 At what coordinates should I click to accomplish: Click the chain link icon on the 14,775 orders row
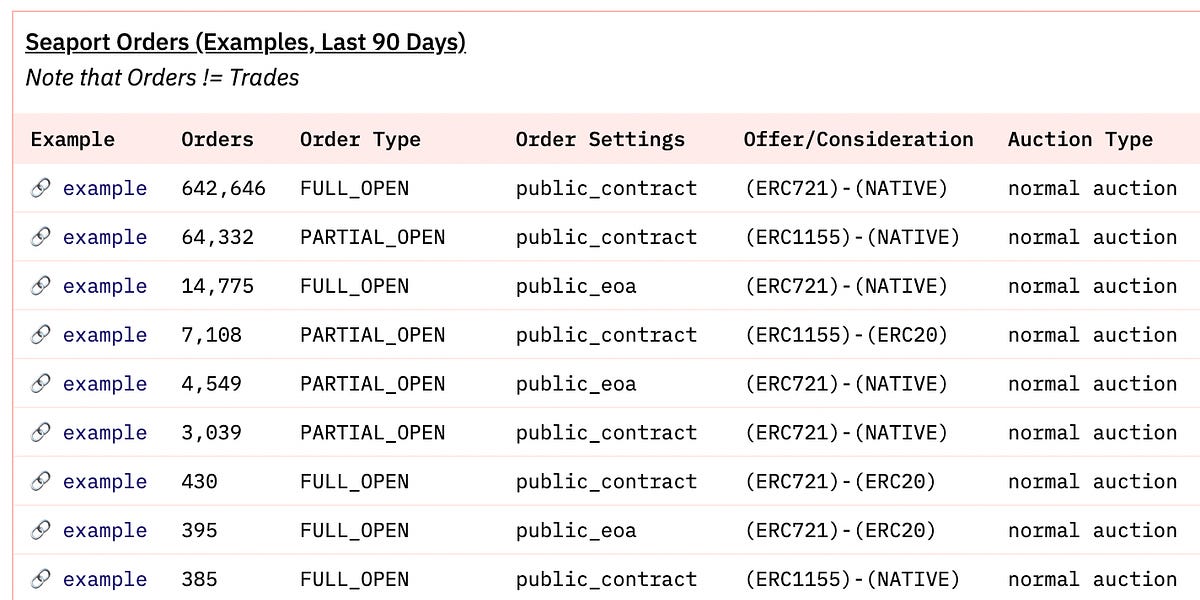(40, 286)
